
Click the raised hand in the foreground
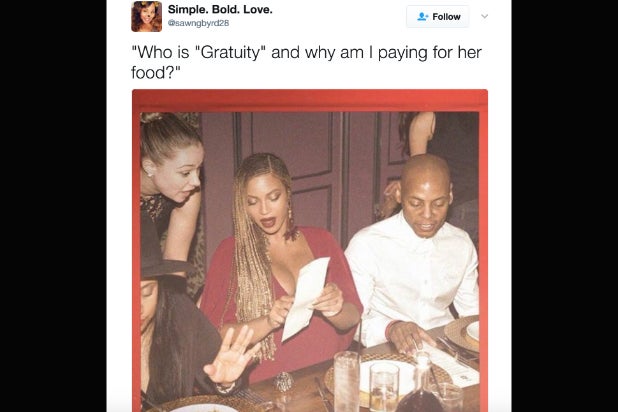[x=231, y=357]
